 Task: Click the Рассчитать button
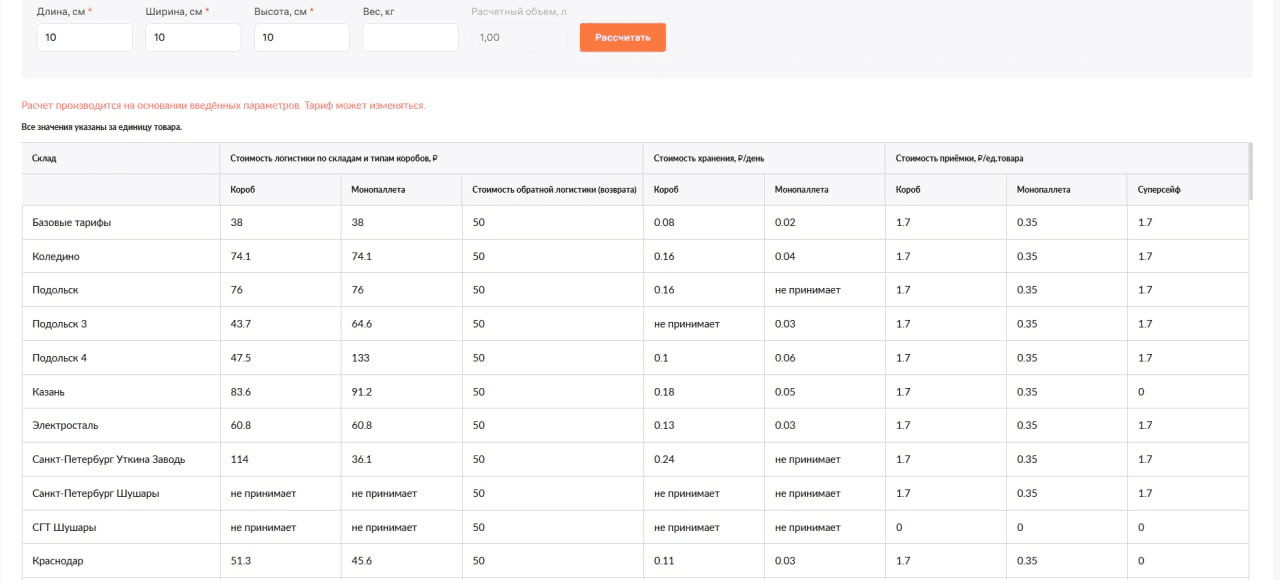coord(622,37)
